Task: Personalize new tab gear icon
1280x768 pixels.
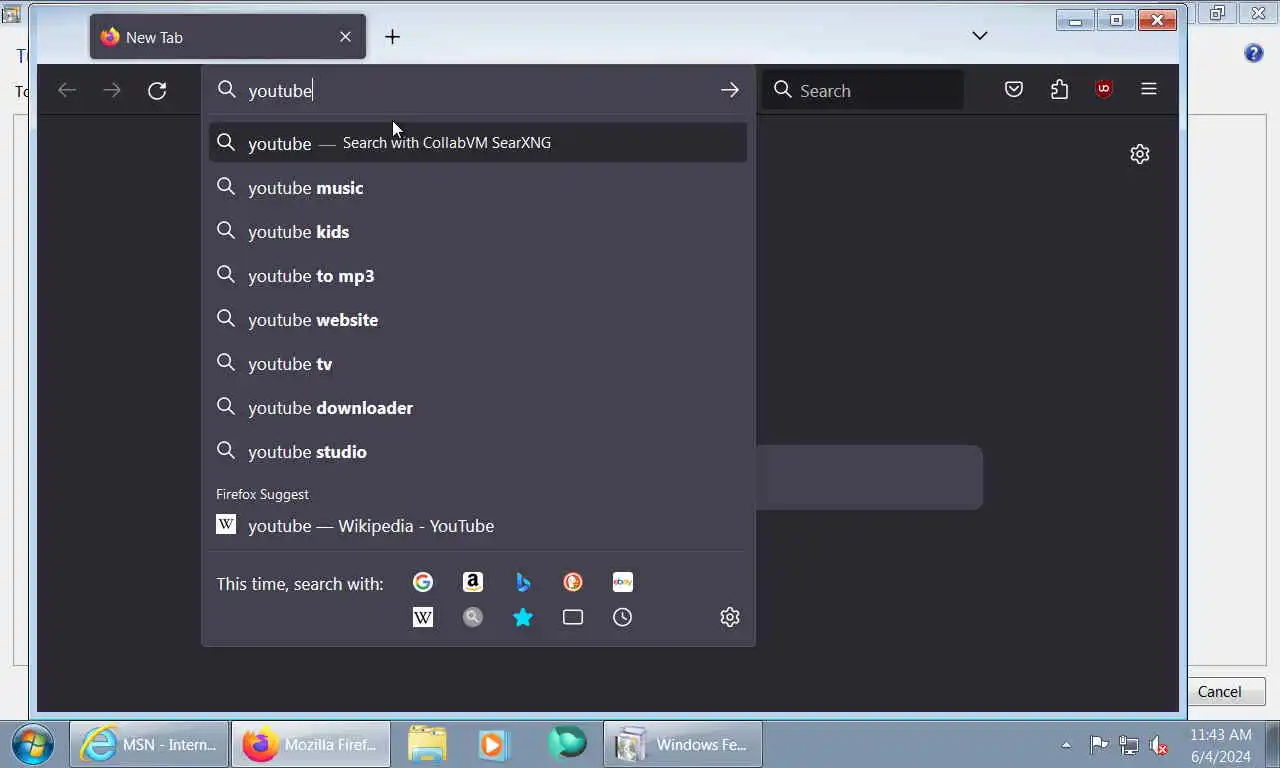Action: pos(1140,154)
